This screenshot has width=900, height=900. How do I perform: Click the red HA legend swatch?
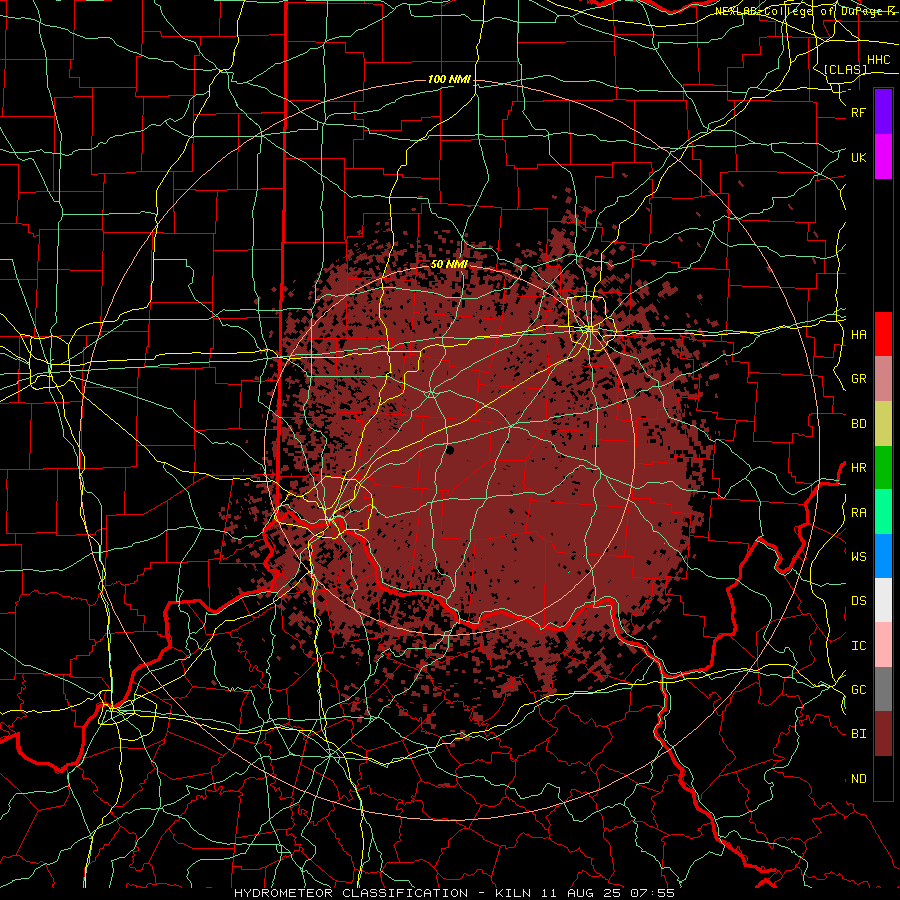point(883,334)
